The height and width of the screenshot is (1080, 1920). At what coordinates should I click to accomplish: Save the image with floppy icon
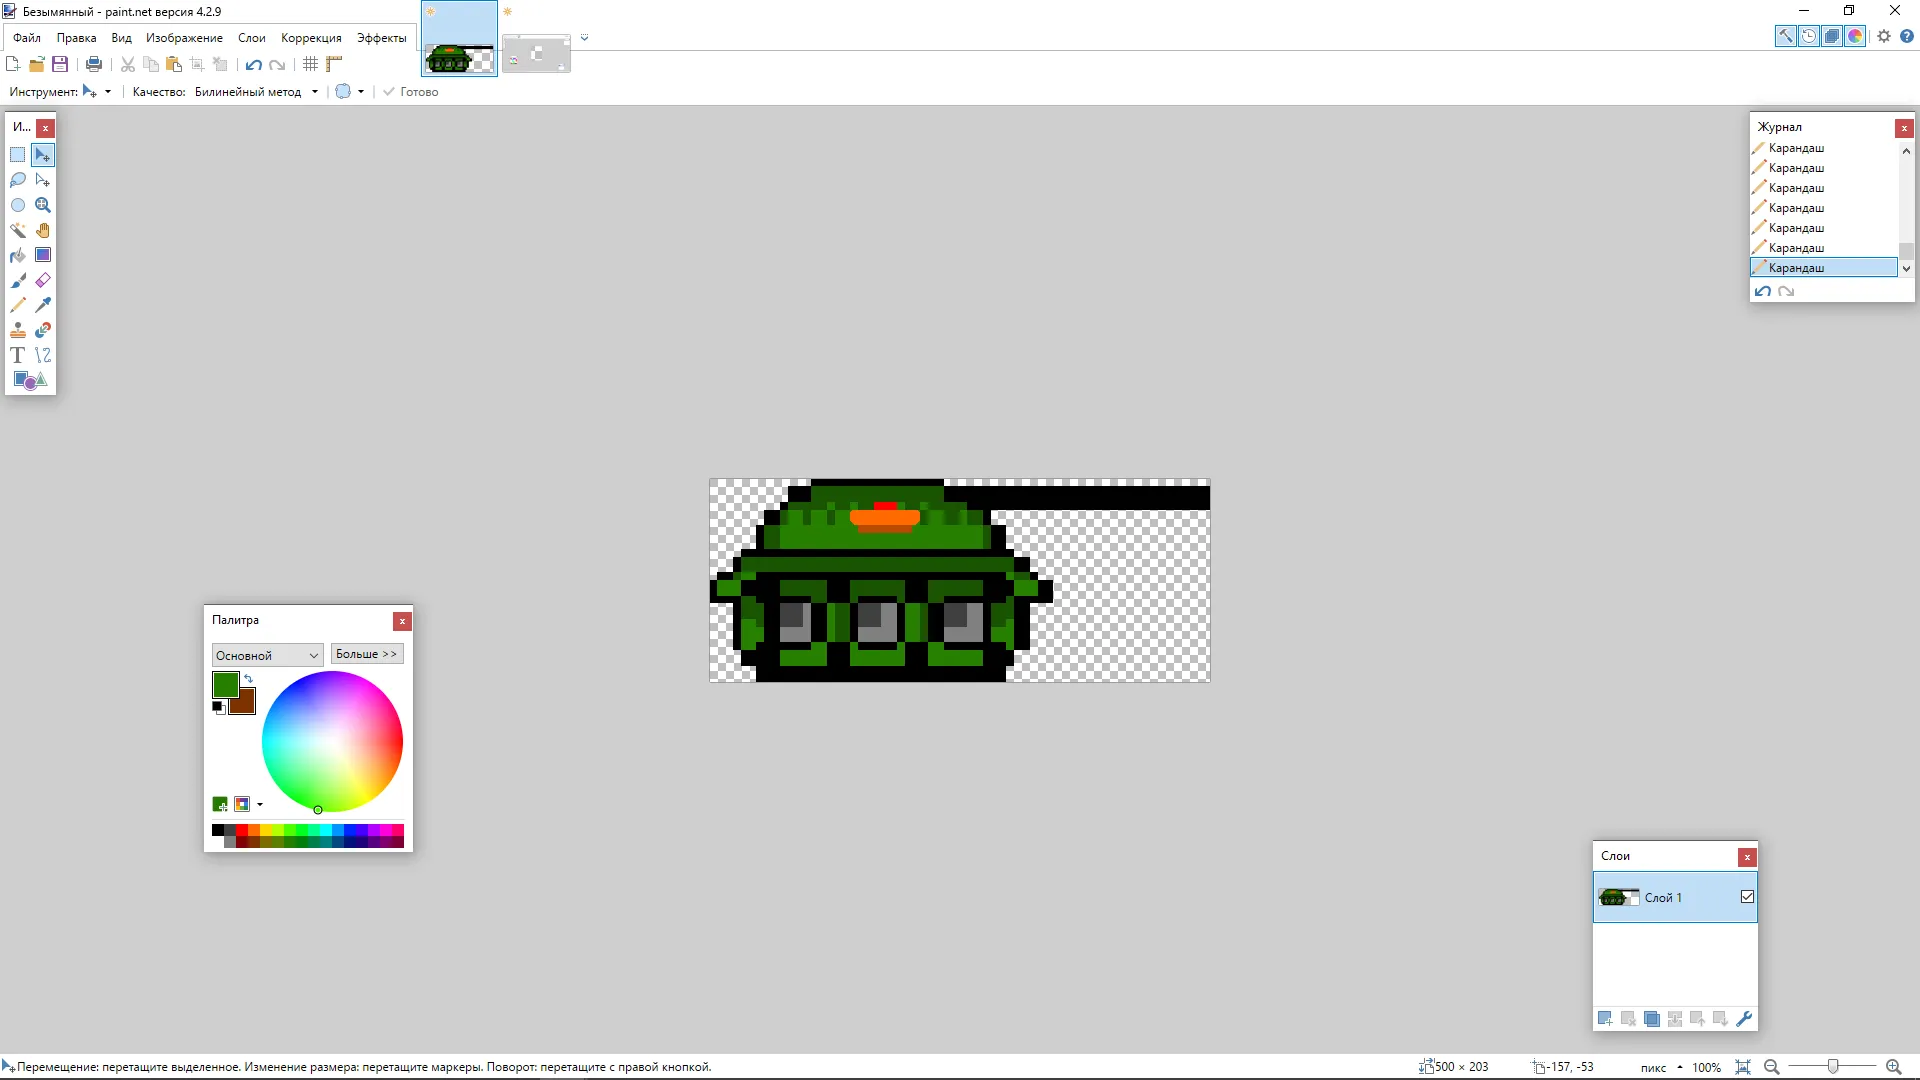point(60,64)
